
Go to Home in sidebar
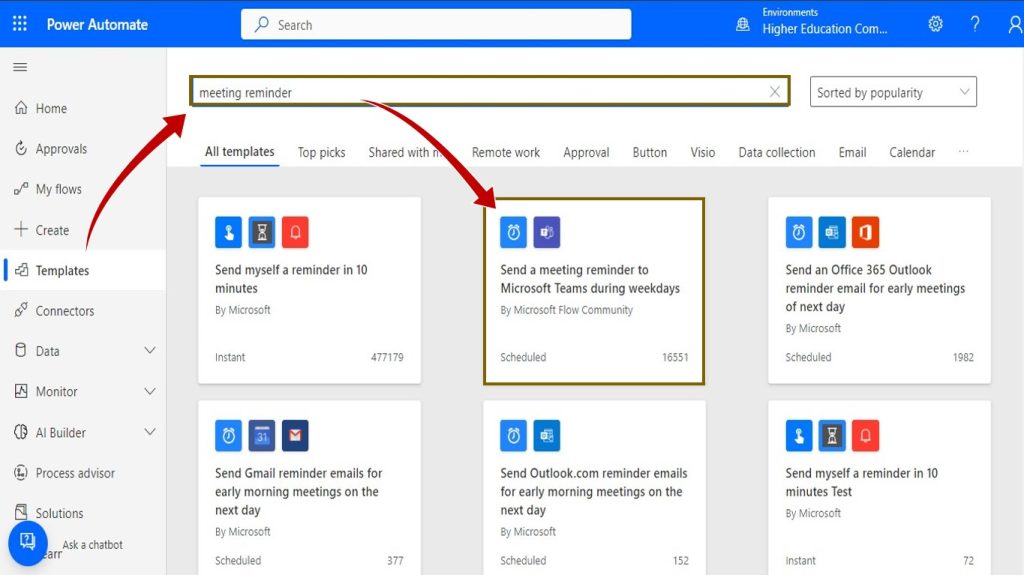[83, 108]
